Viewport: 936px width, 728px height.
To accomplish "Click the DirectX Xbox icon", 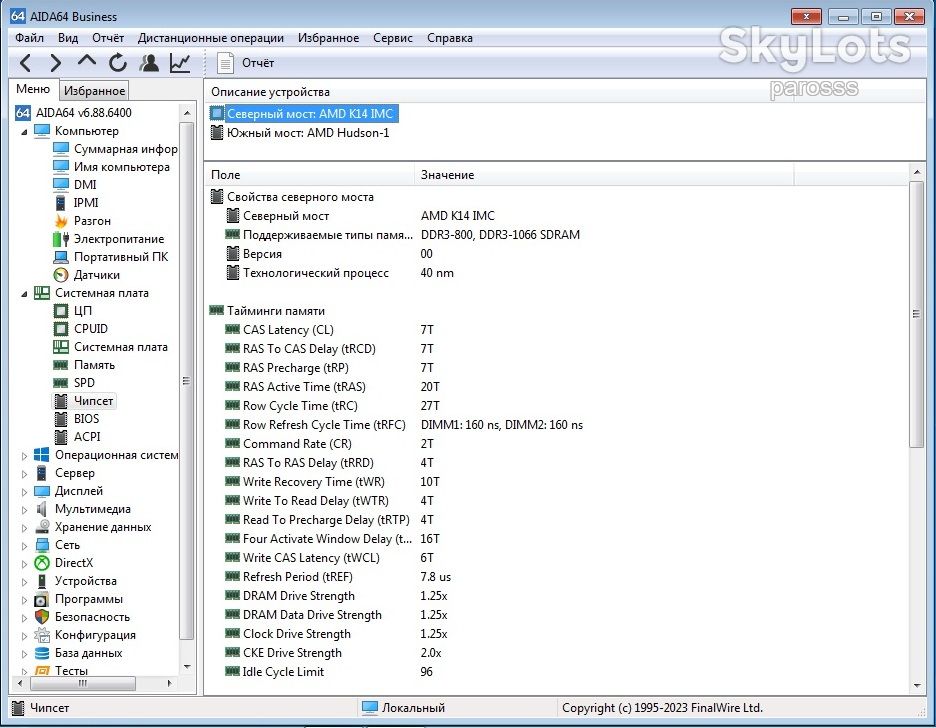I will pyautogui.click(x=42, y=563).
